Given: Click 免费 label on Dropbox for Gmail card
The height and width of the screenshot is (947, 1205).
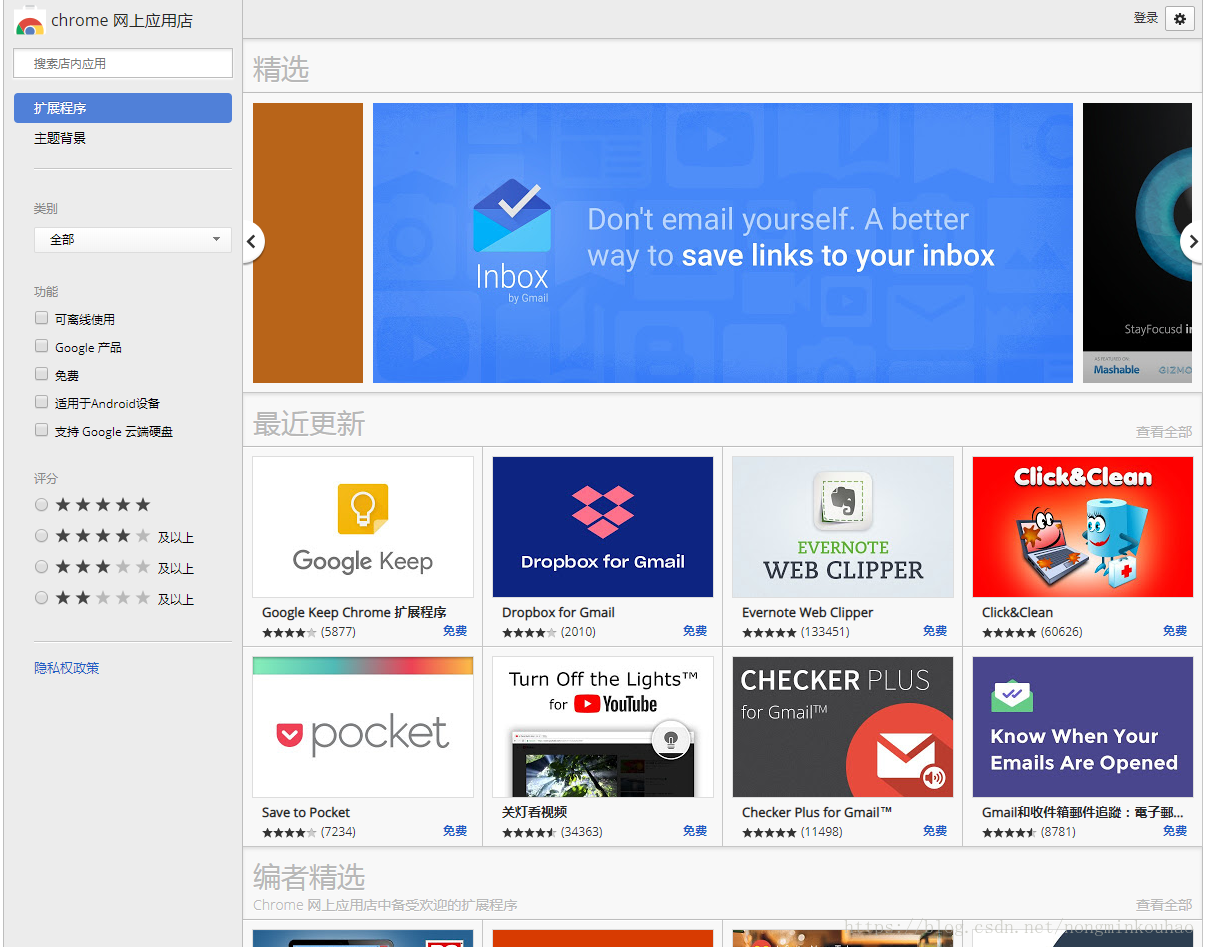Looking at the screenshot, I should click(x=695, y=631).
